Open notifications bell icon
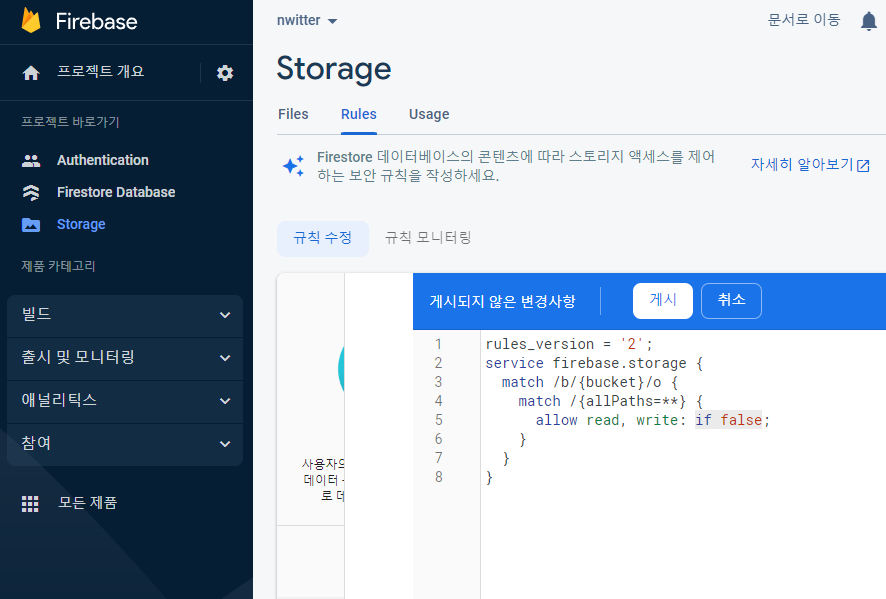This screenshot has width=886, height=599. point(868,21)
